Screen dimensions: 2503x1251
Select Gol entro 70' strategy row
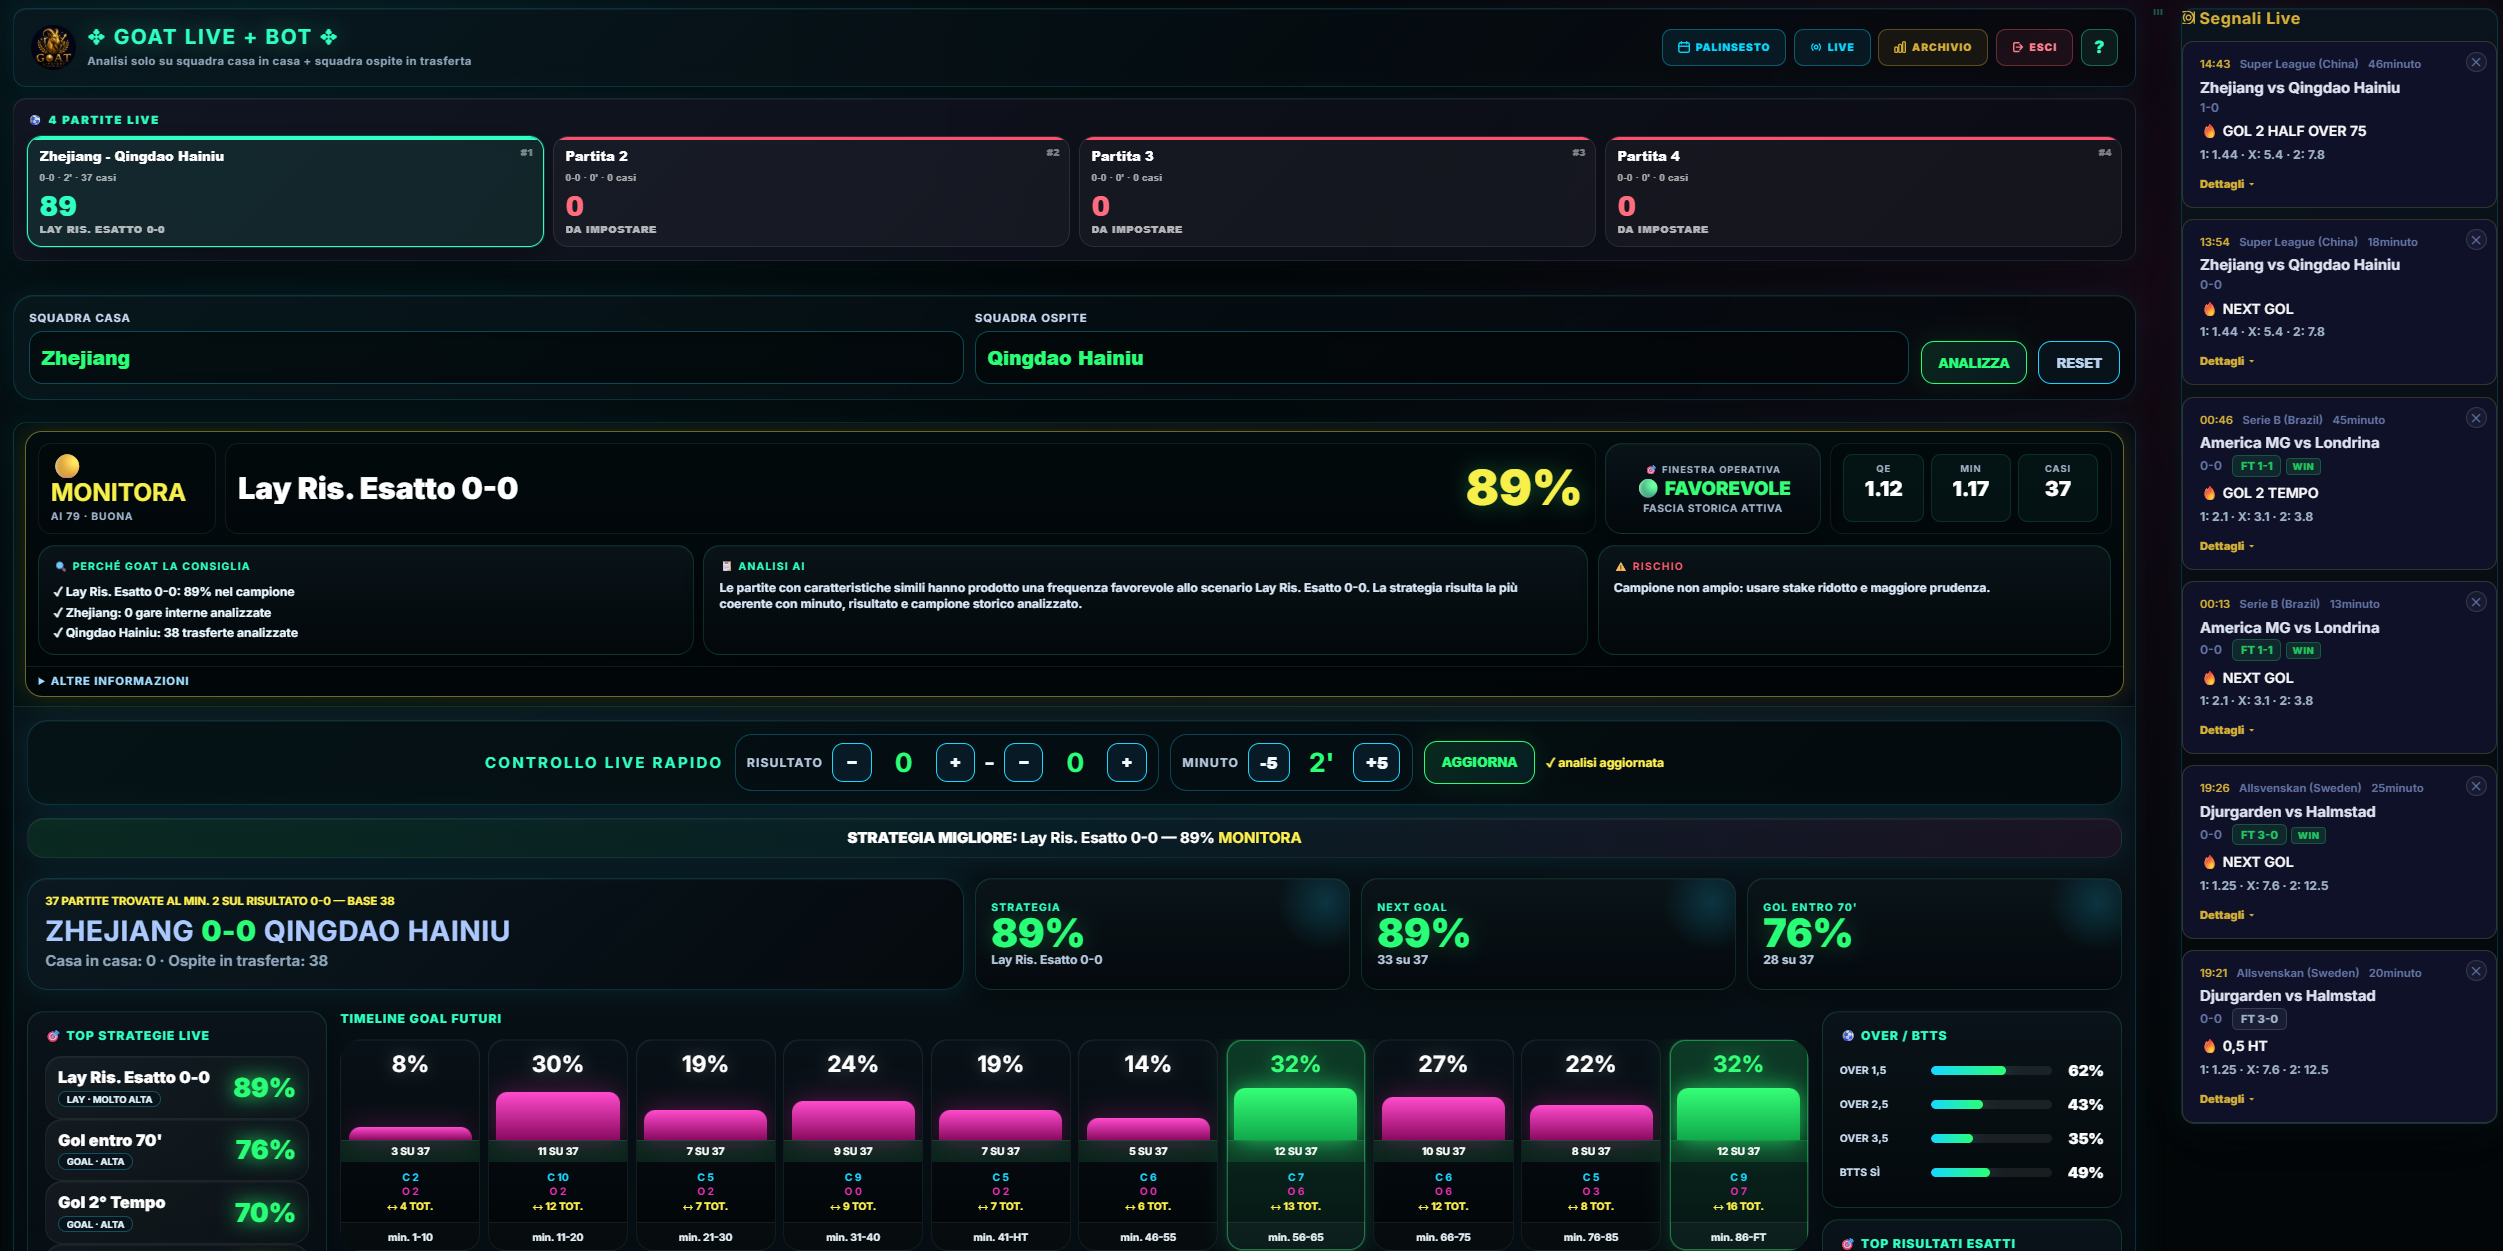pyautogui.click(x=177, y=1150)
